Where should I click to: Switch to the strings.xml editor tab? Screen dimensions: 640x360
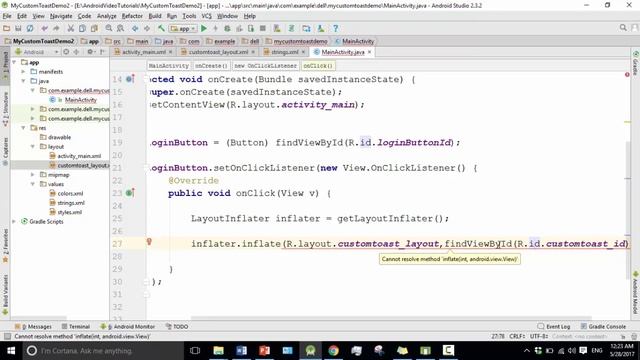pos(284,52)
